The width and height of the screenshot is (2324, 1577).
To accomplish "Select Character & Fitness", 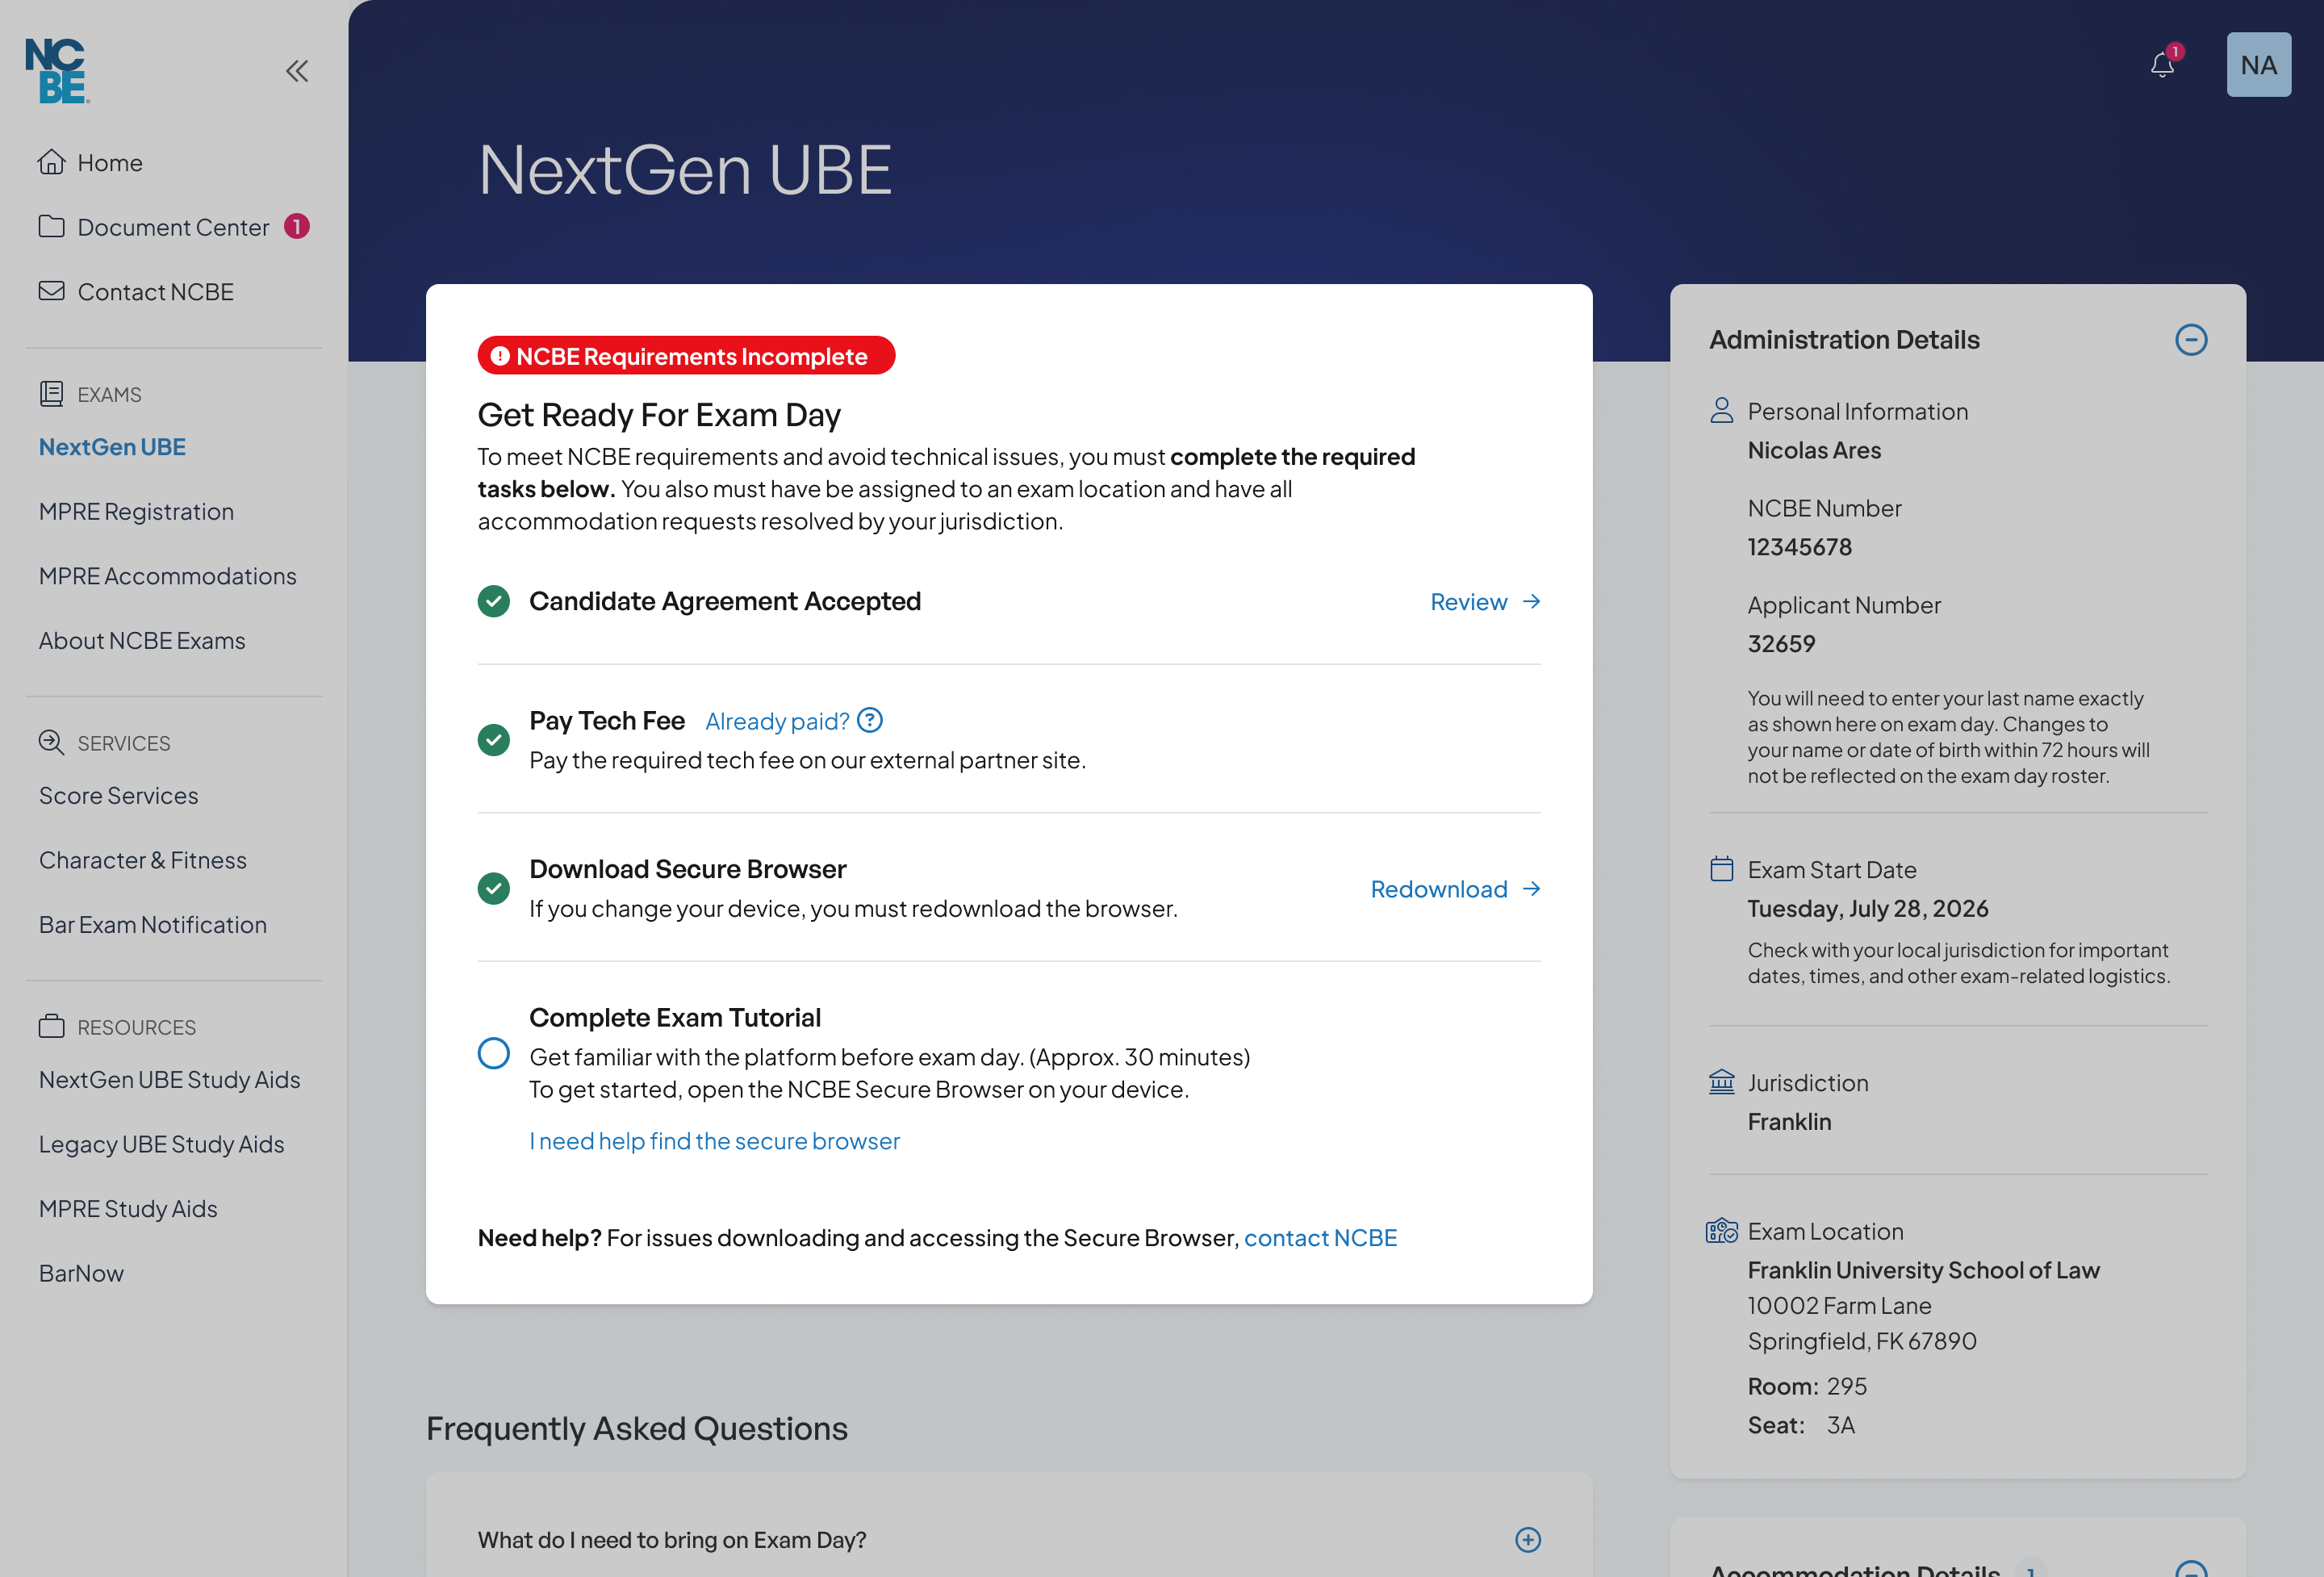I will (x=142, y=860).
